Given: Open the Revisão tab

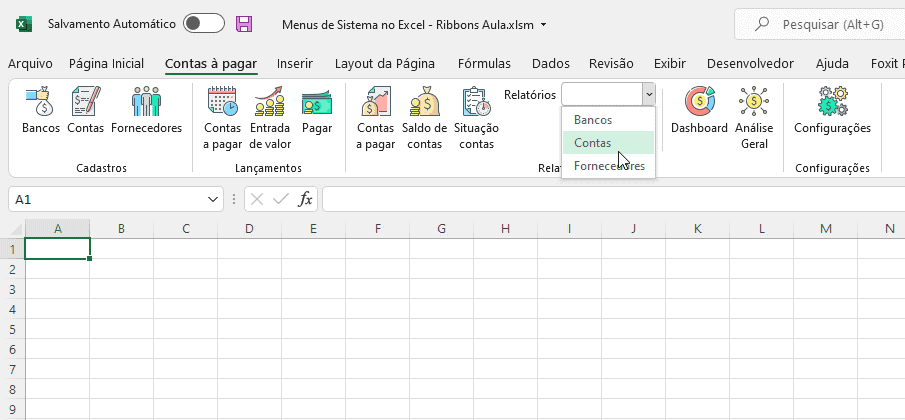Looking at the screenshot, I should tap(611, 64).
